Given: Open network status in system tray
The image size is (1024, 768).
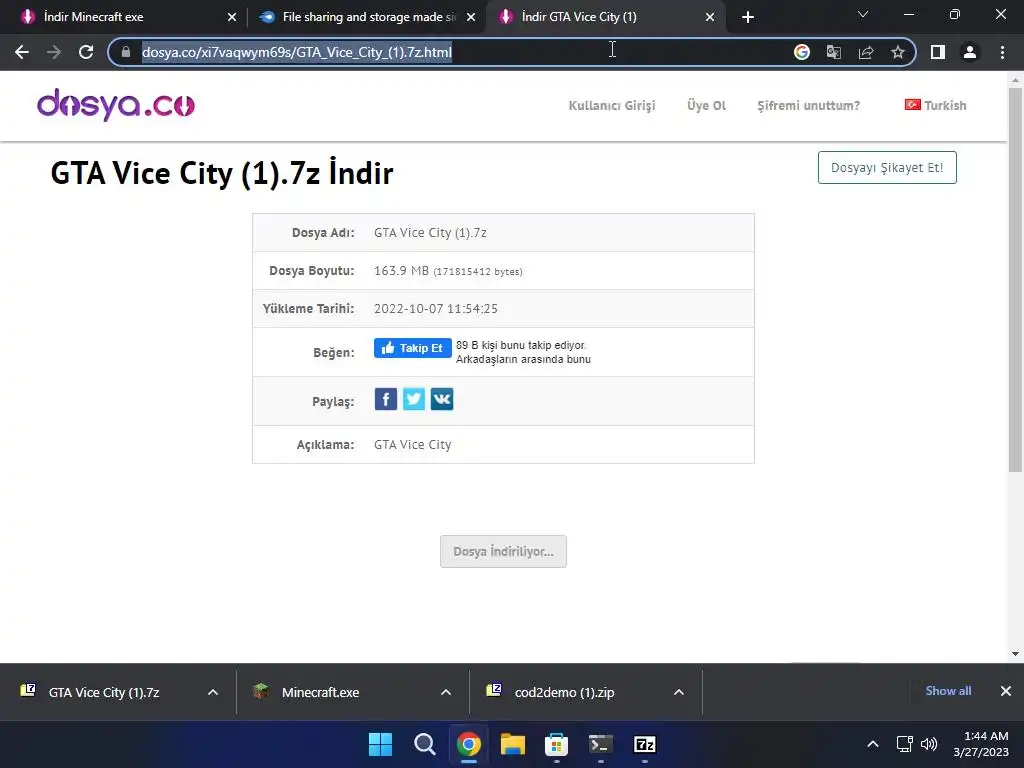Looking at the screenshot, I should pos(904,744).
